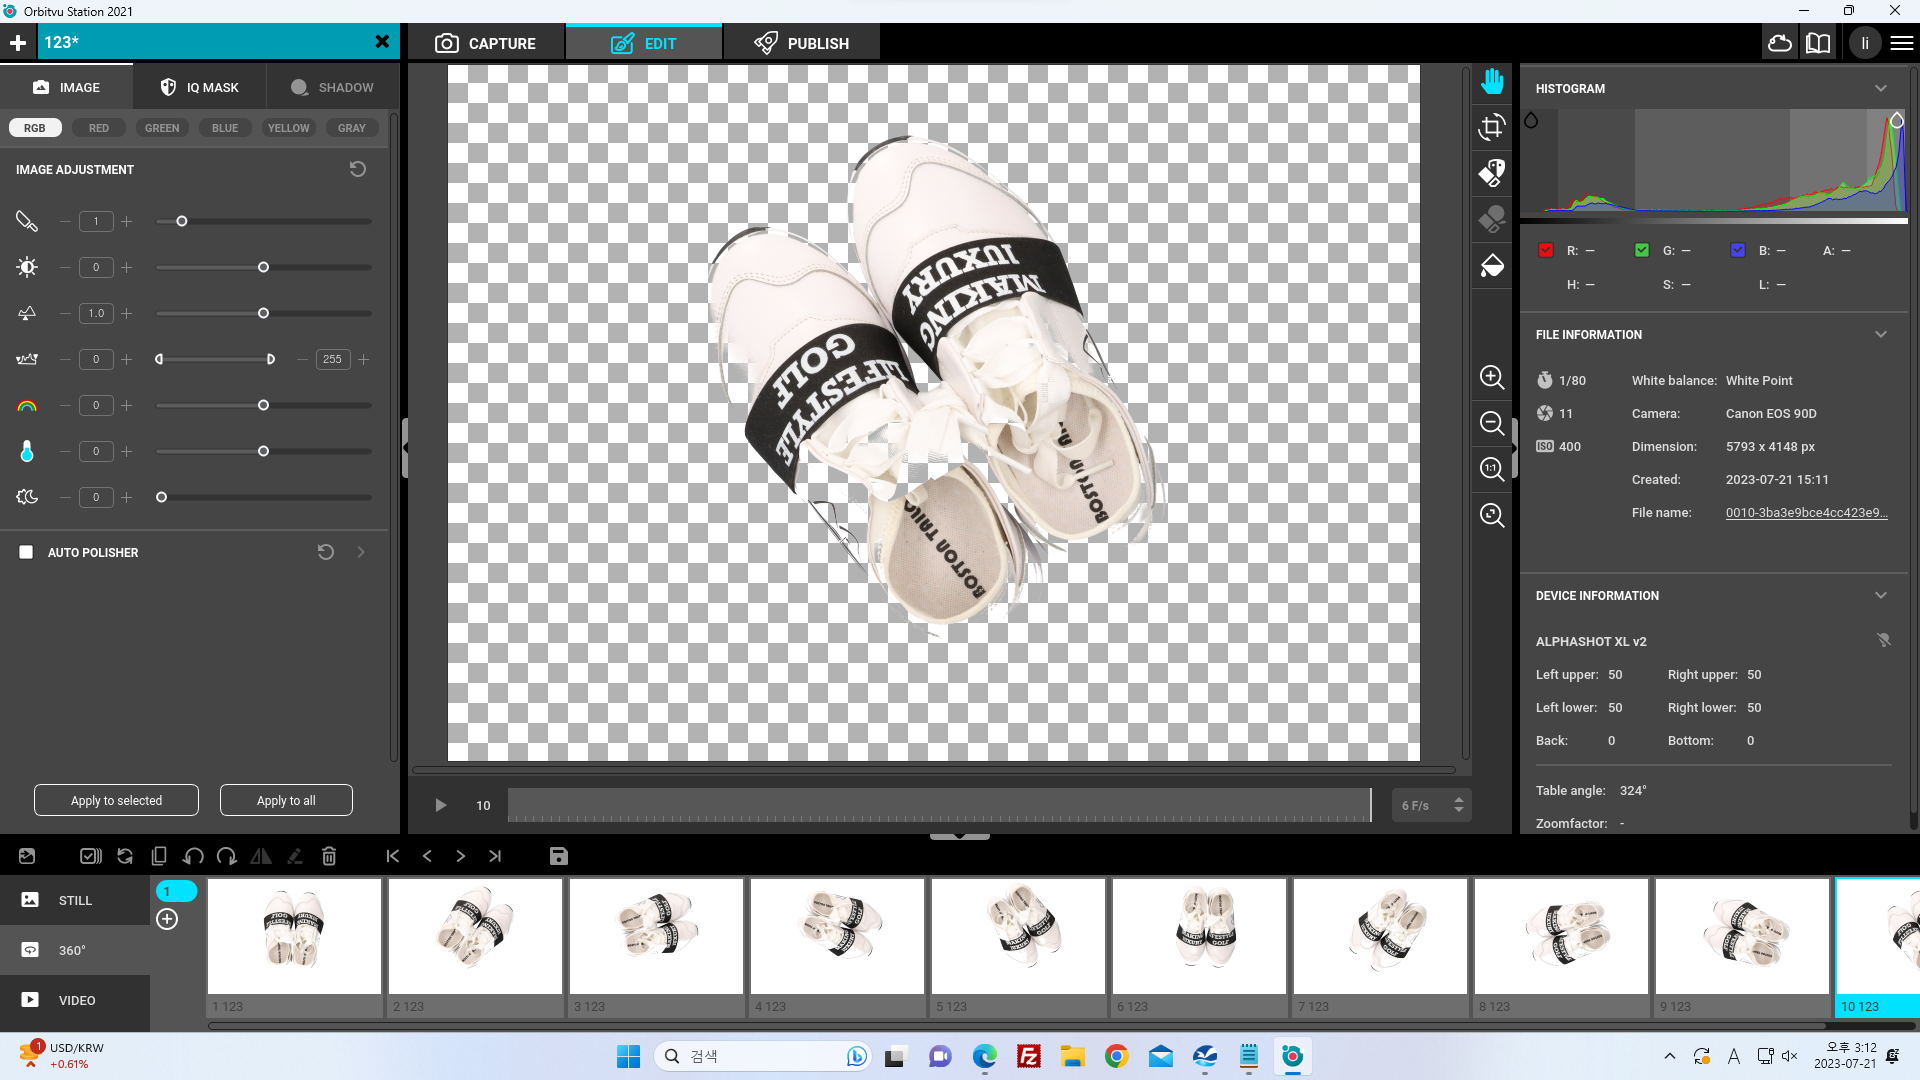1920x1080 pixels.
Task: Toggle the green channel checkbox in histogram
Action: pos(1642,250)
